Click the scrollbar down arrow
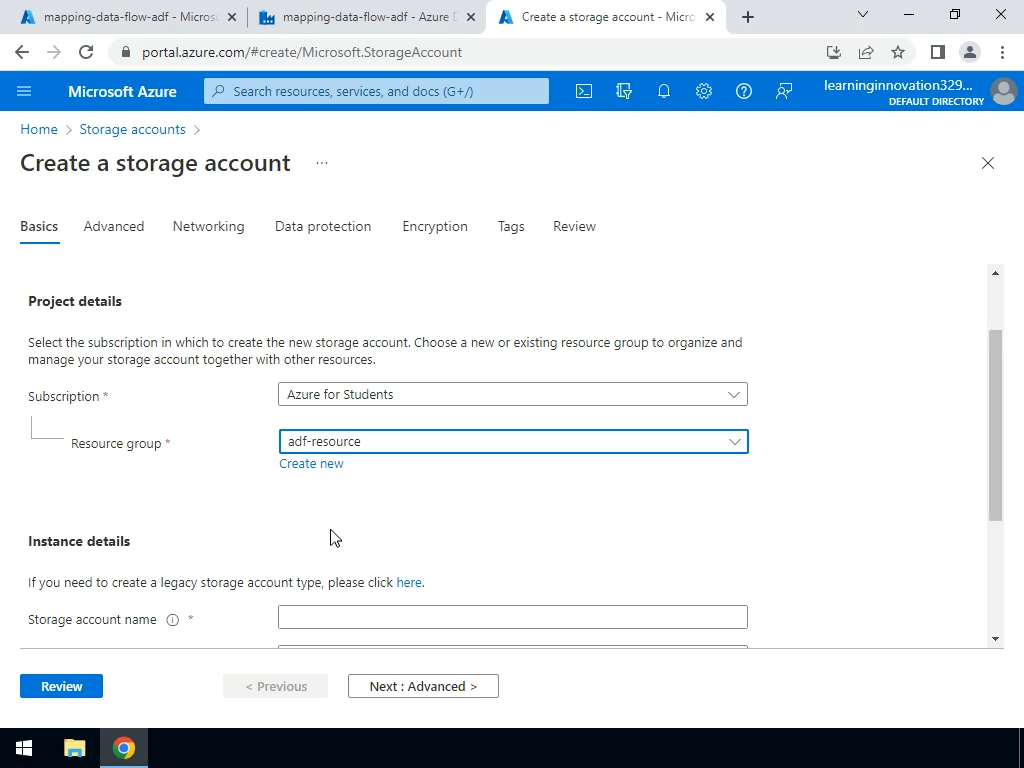1024x768 pixels. point(995,639)
